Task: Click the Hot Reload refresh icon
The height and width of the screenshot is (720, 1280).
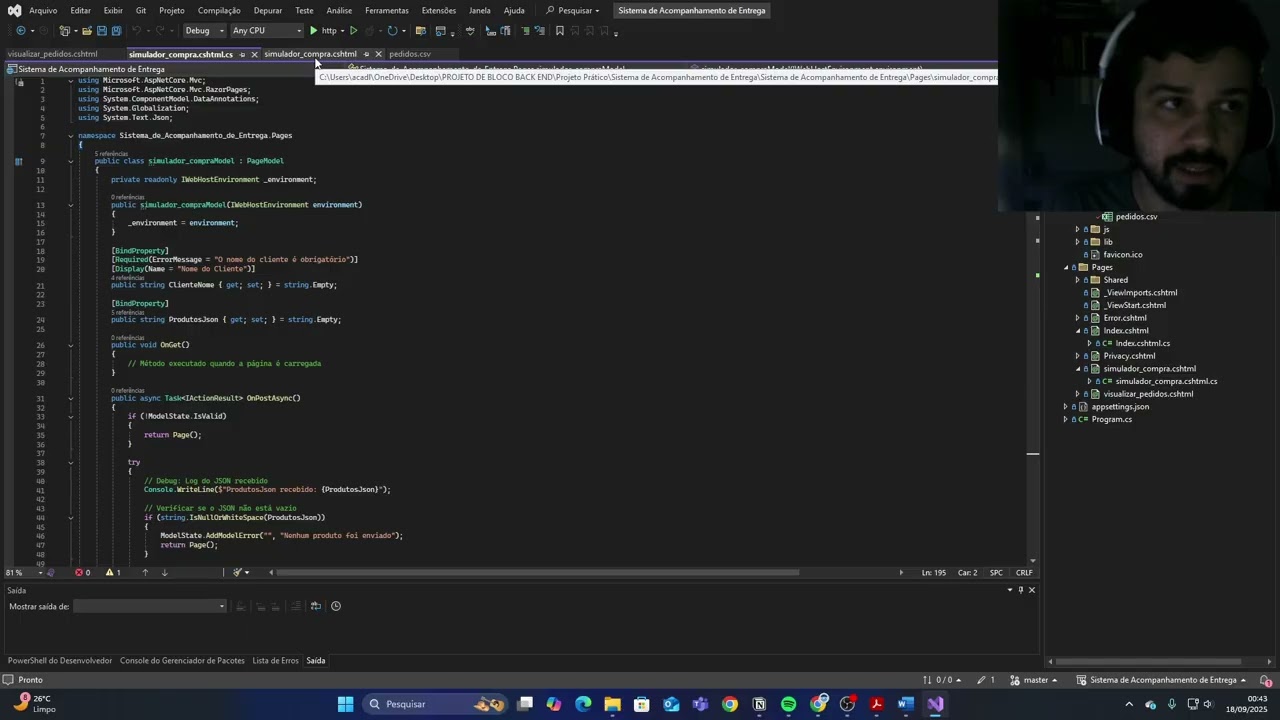Action: point(392,31)
